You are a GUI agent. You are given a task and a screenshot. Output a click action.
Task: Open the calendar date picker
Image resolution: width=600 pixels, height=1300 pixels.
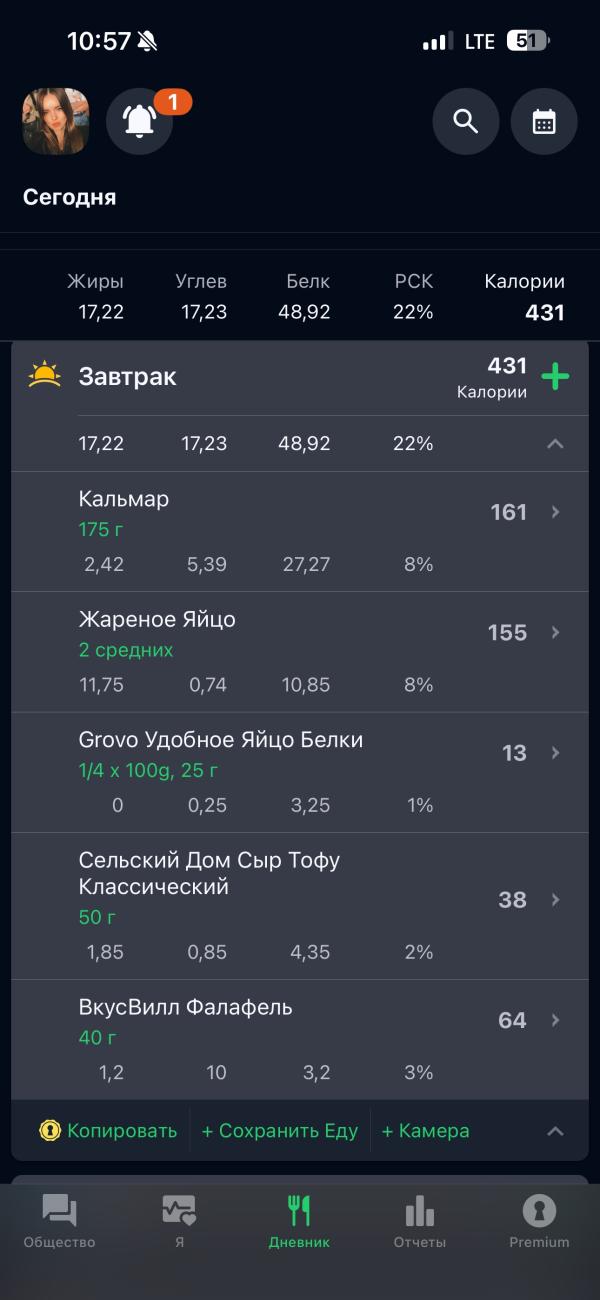click(x=544, y=122)
